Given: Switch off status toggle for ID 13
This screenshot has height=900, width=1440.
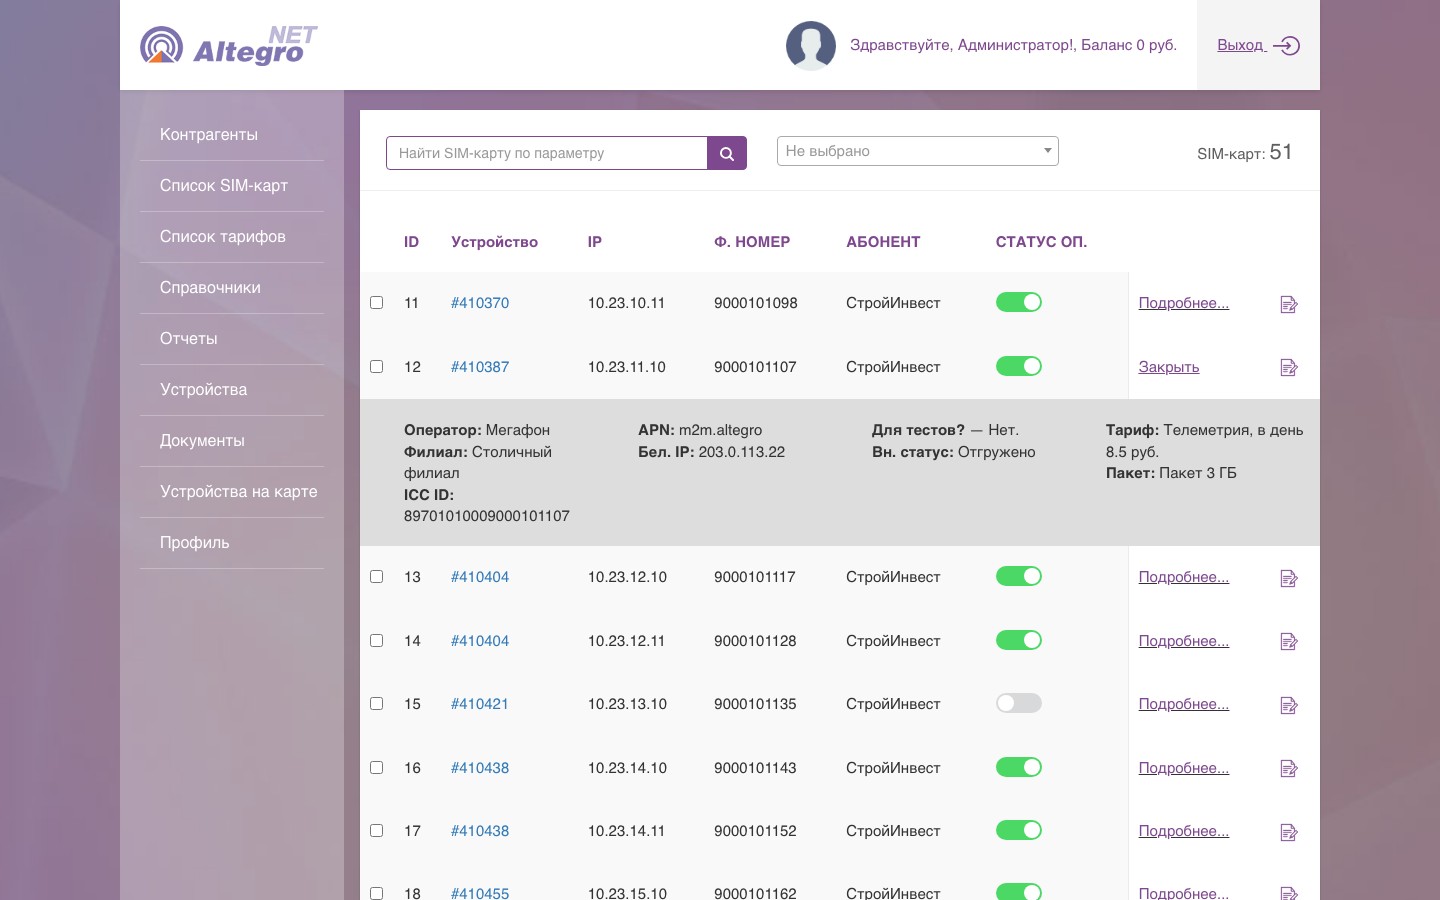Looking at the screenshot, I should tap(1019, 576).
